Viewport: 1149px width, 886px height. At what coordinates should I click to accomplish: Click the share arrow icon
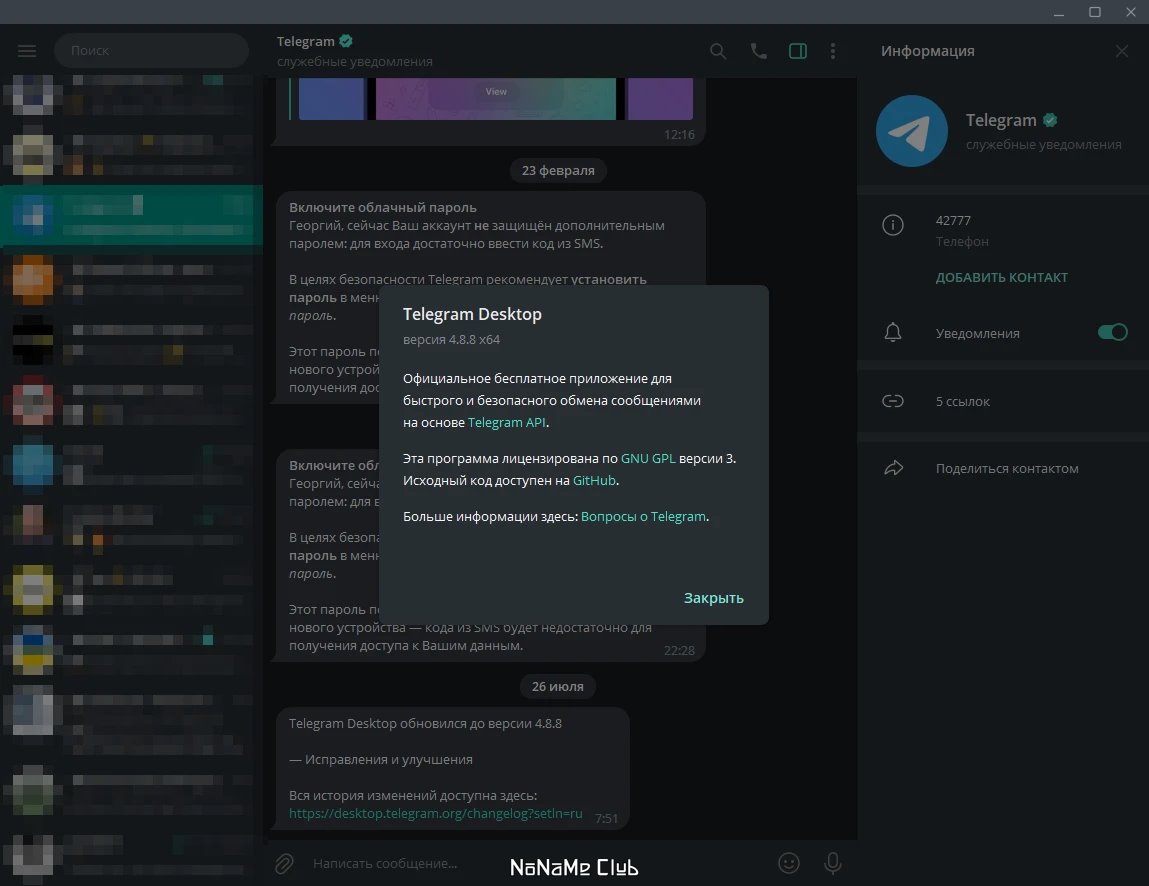[x=893, y=468]
